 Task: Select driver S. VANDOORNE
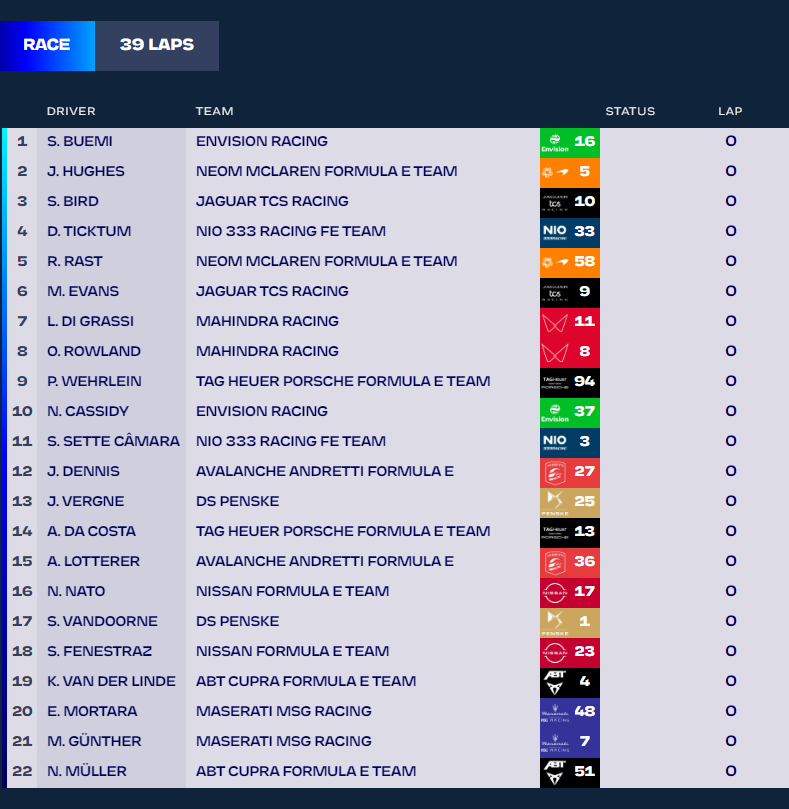tap(102, 621)
